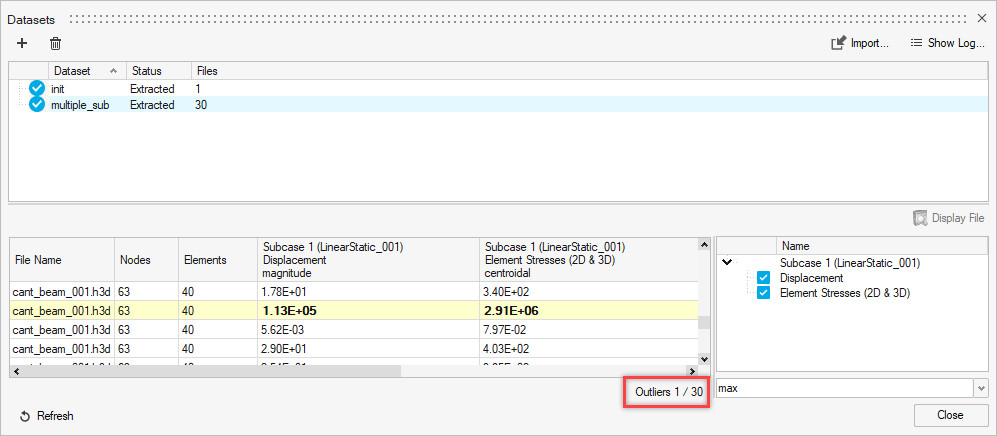Click the plus icon to add dataset
The height and width of the screenshot is (436, 997).
coord(22,43)
